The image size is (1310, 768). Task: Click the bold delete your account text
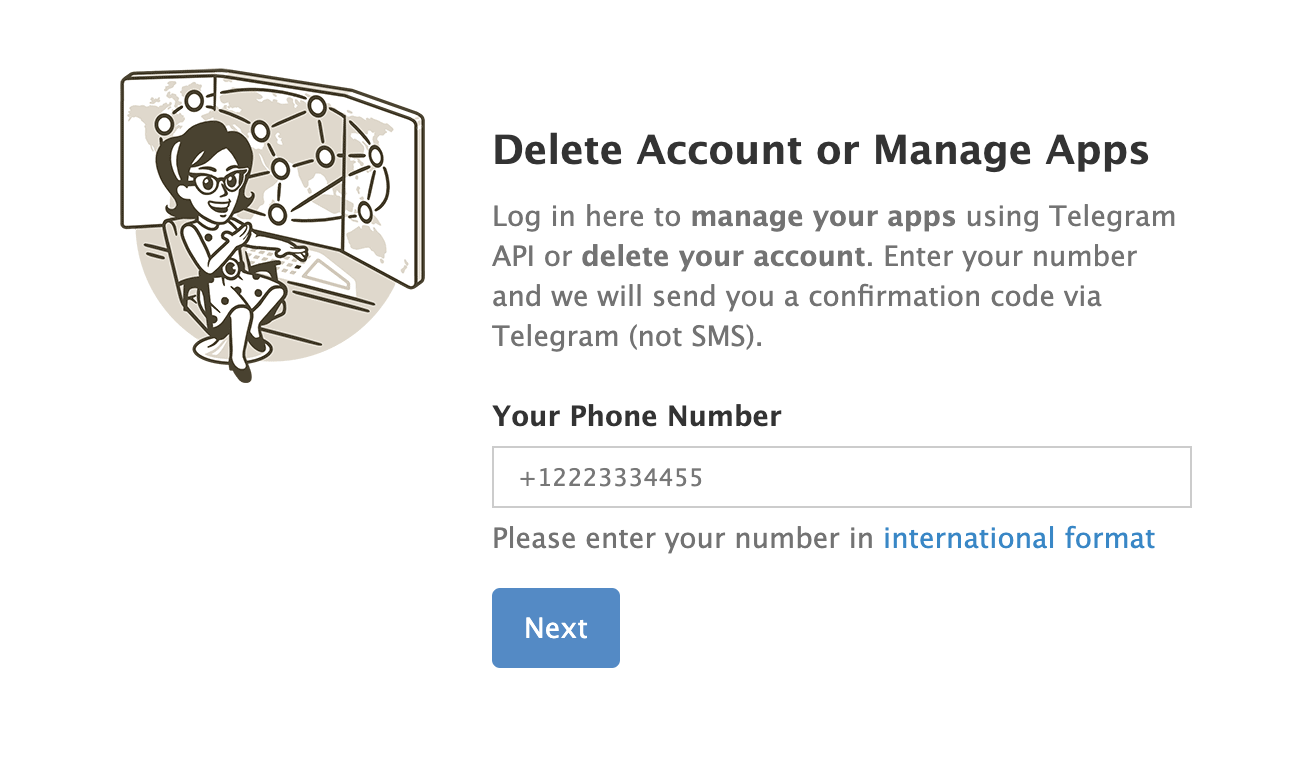point(723,256)
